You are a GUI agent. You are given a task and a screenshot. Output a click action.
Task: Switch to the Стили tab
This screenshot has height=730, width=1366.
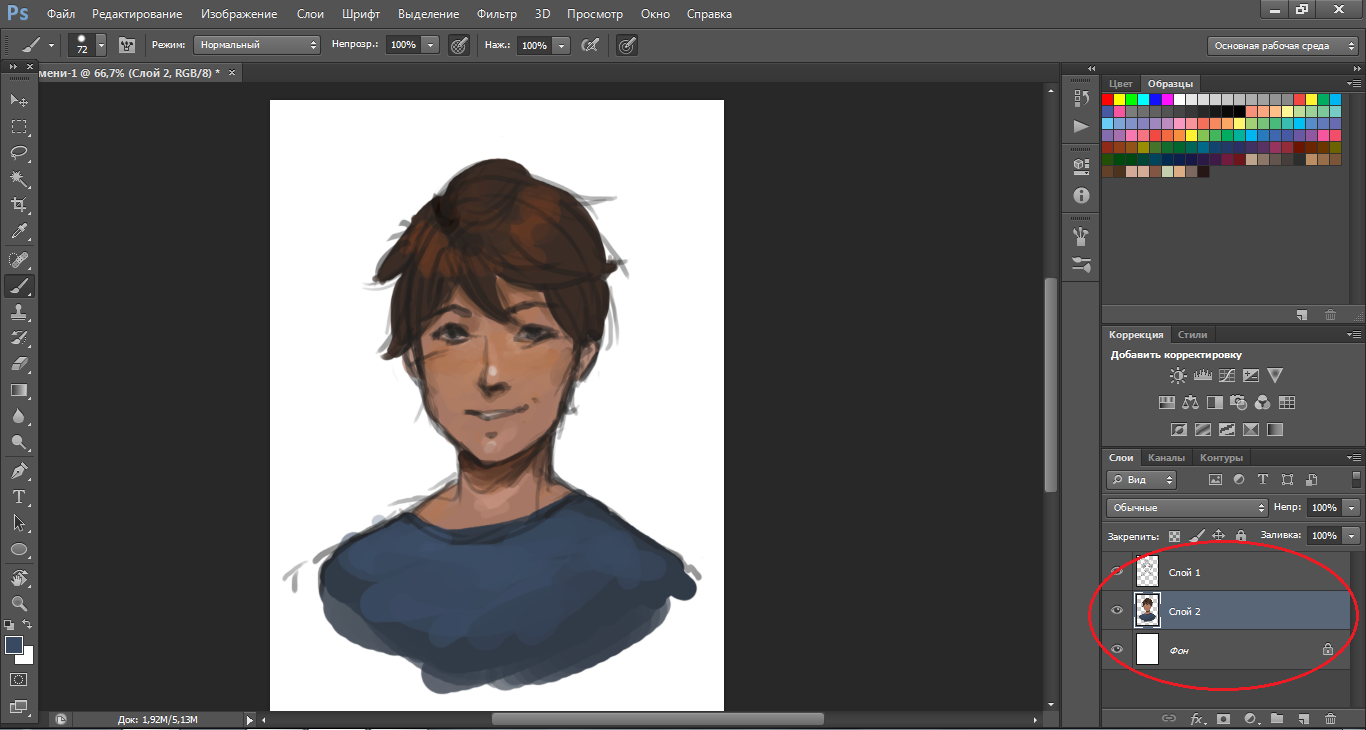tap(1192, 335)
